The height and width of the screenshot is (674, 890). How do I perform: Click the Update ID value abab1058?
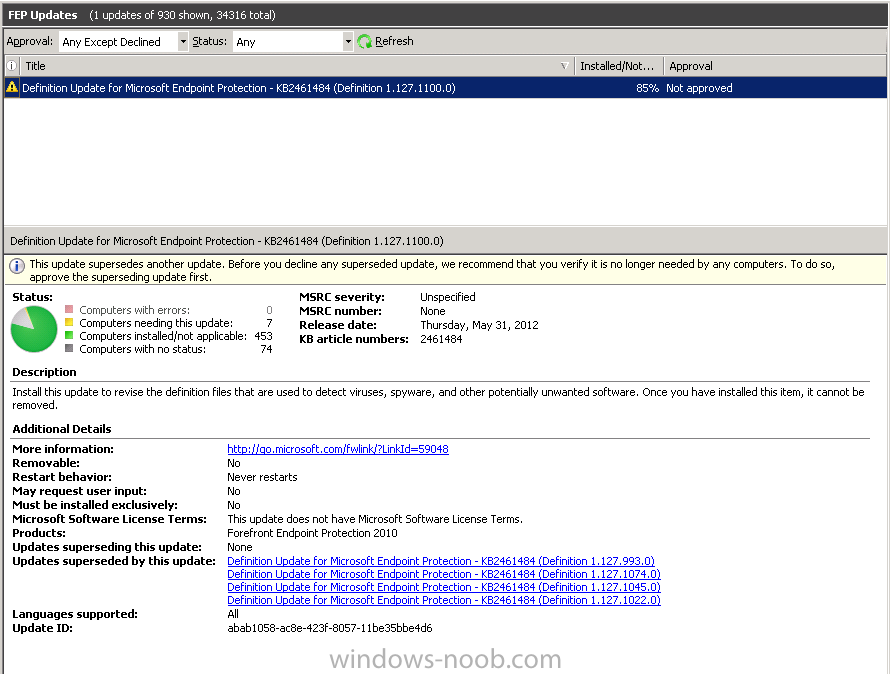point(330,628)
